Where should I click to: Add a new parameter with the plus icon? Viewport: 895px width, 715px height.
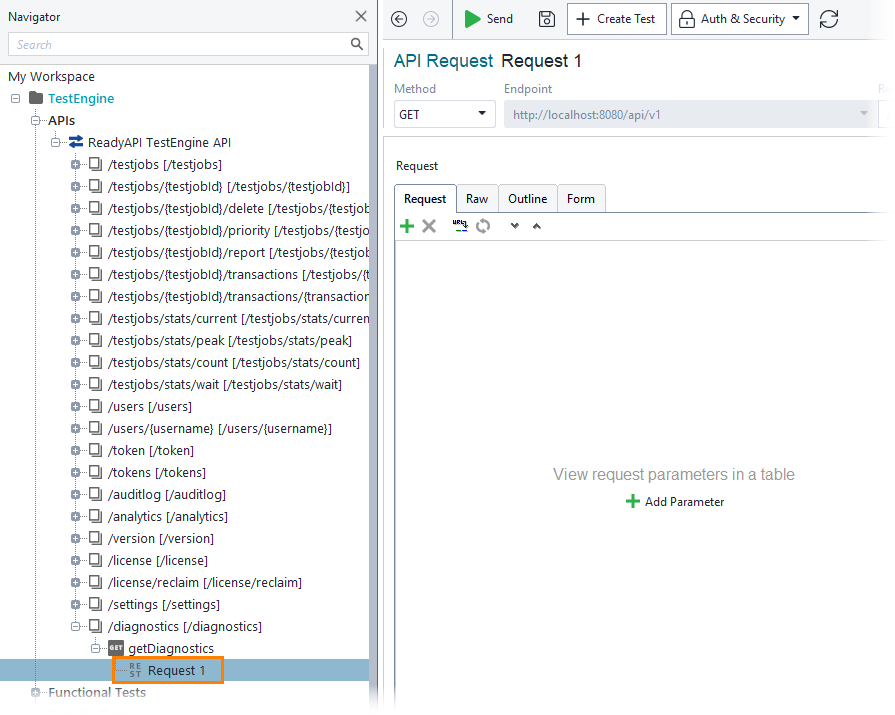pos(407,226)
